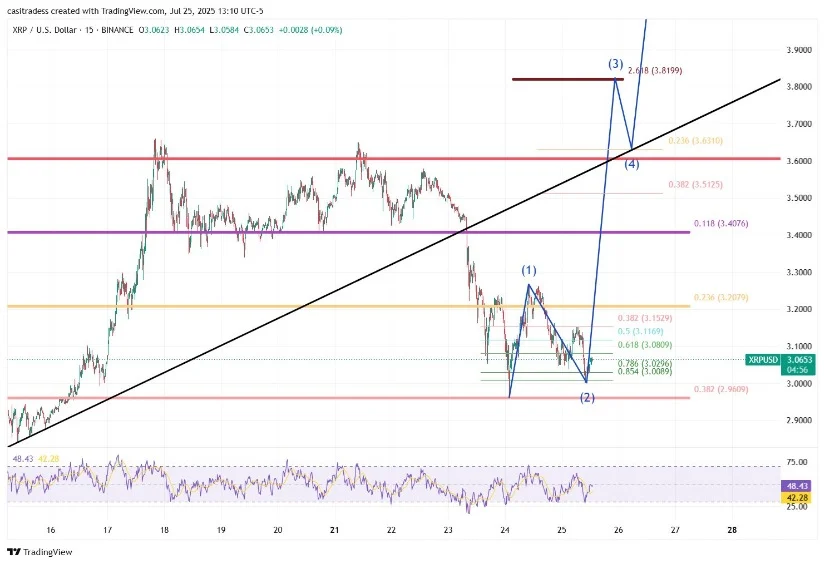The height and width of the screenshot is (564, 825).
Task: Click the XRPUSD price tag on axis
Action: [x=765, y=359]
